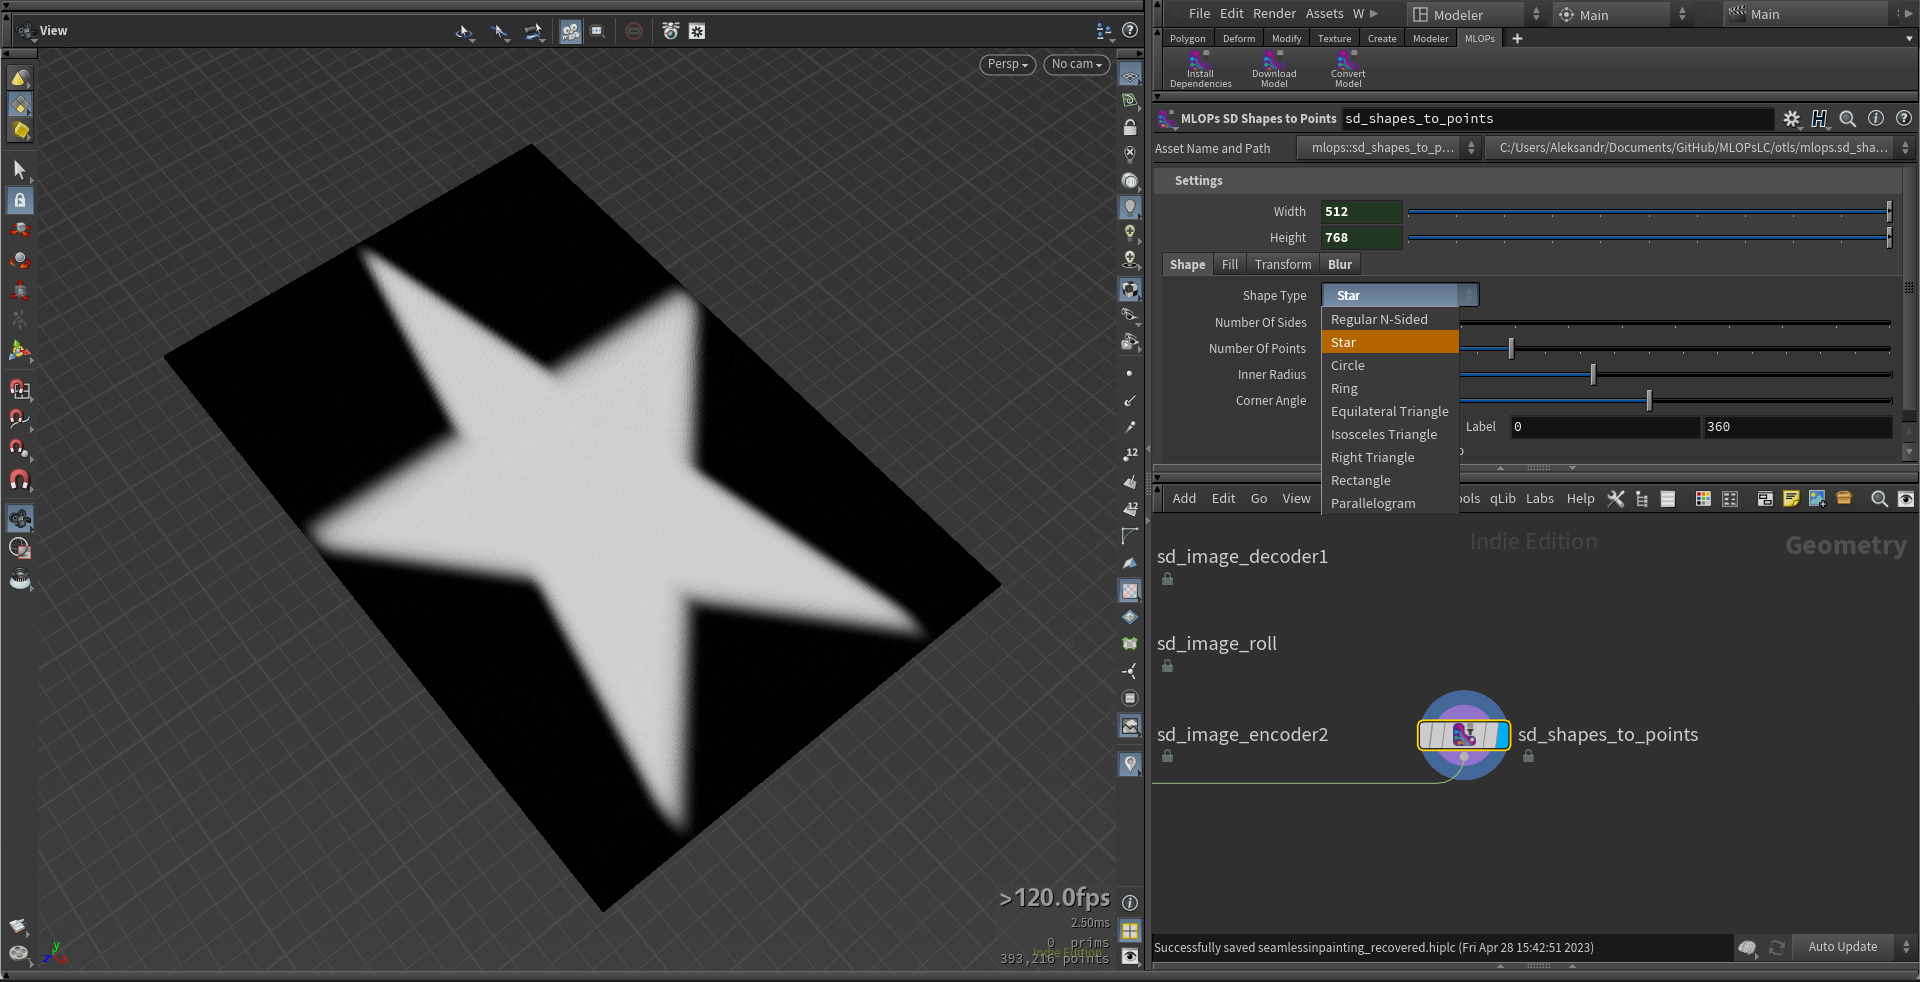Click Convert Model shelf tool
Screen dimensions: 1920x982
pos(1347,70)
